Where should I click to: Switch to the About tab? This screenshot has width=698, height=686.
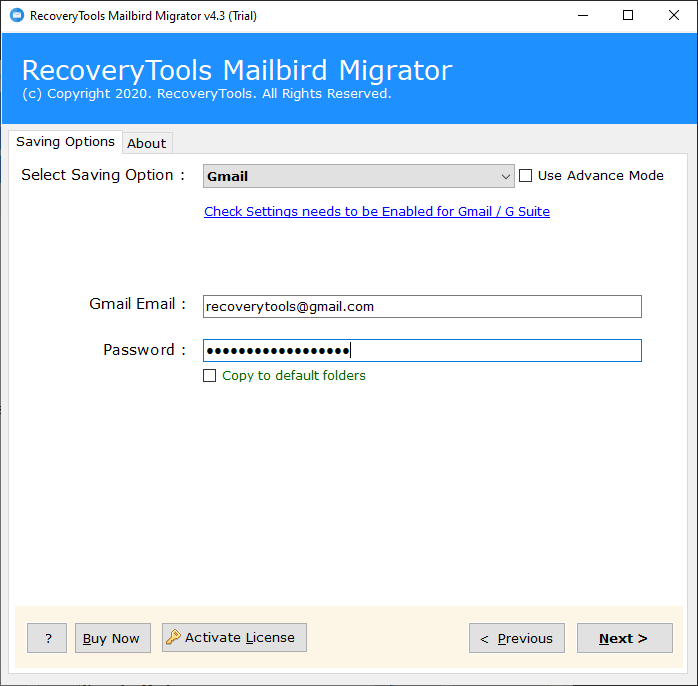pyautogui.click(x=147, y=143)
